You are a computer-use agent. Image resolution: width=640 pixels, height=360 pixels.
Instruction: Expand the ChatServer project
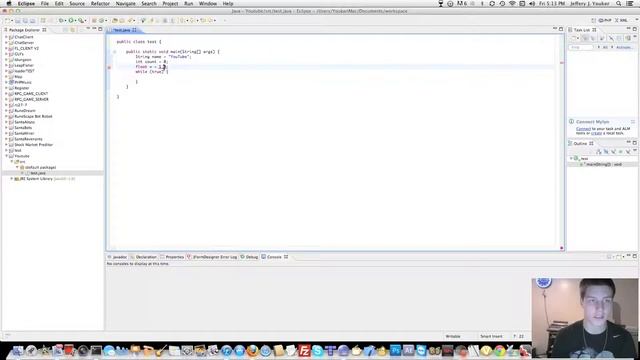[x=6, y=42]
